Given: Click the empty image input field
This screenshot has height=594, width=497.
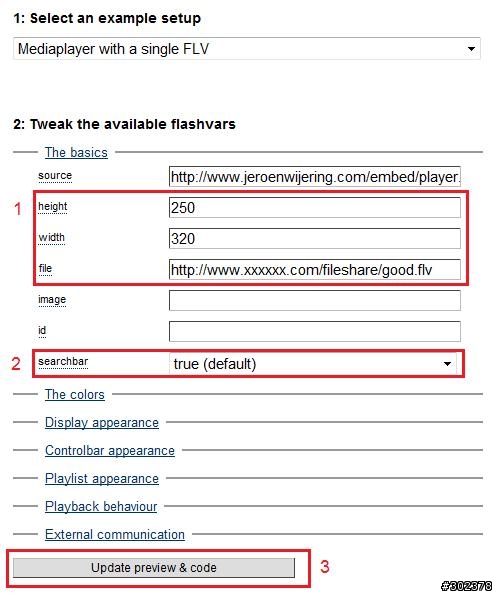Looking at the screenshot, I should click(x=315, y=301).
